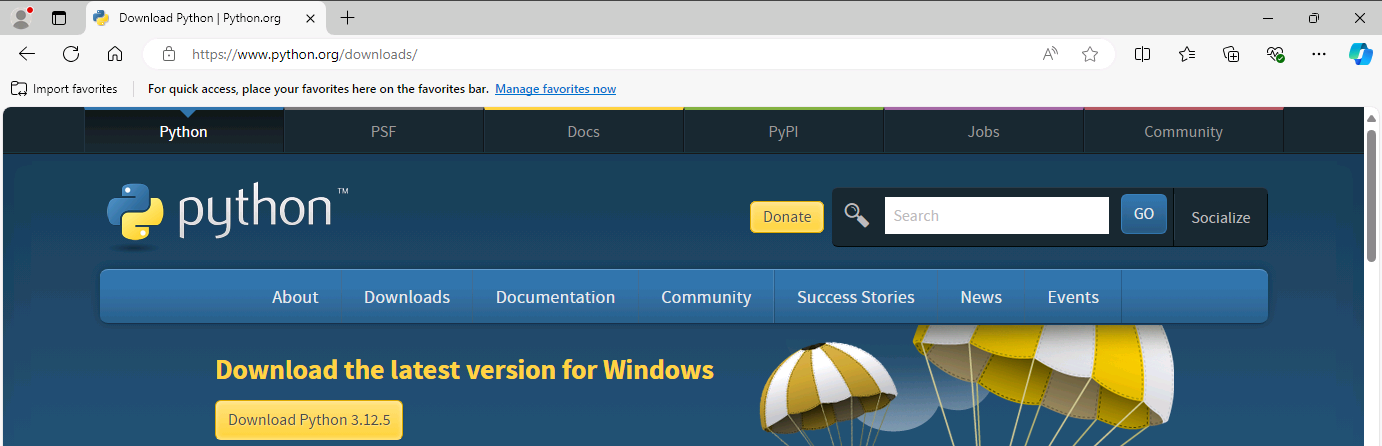
Task: Restore down the browser window
Action: 1314,18
